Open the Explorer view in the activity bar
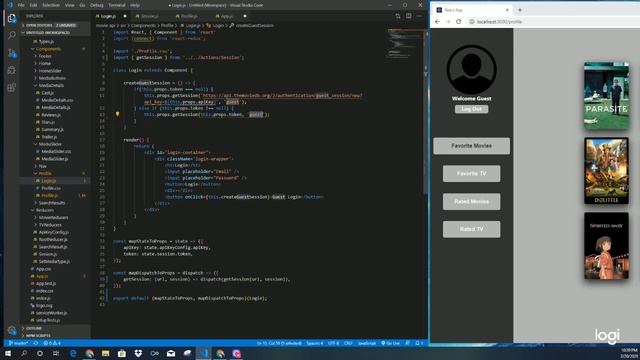Viewport: 640px width, 360px height. 12,18
